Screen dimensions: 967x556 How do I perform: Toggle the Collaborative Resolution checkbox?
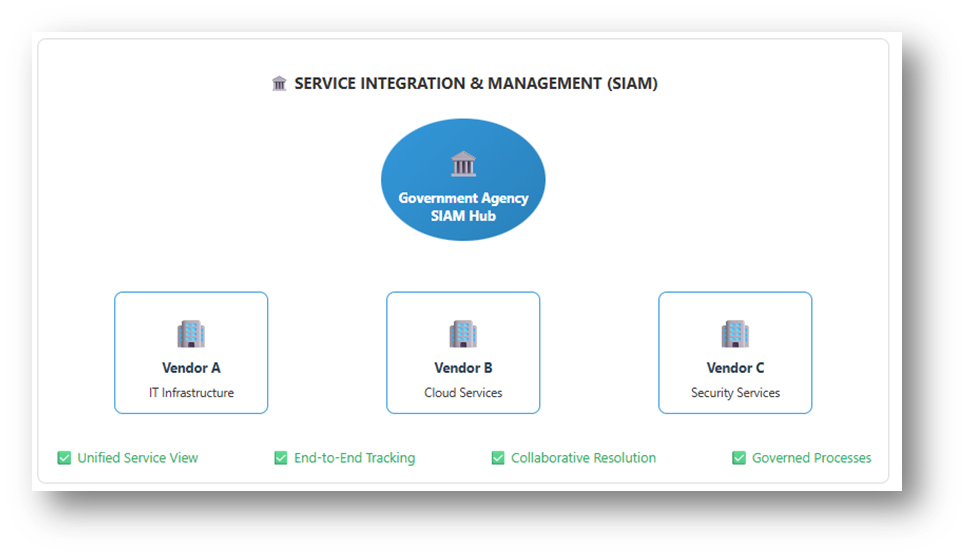(498, 458)
